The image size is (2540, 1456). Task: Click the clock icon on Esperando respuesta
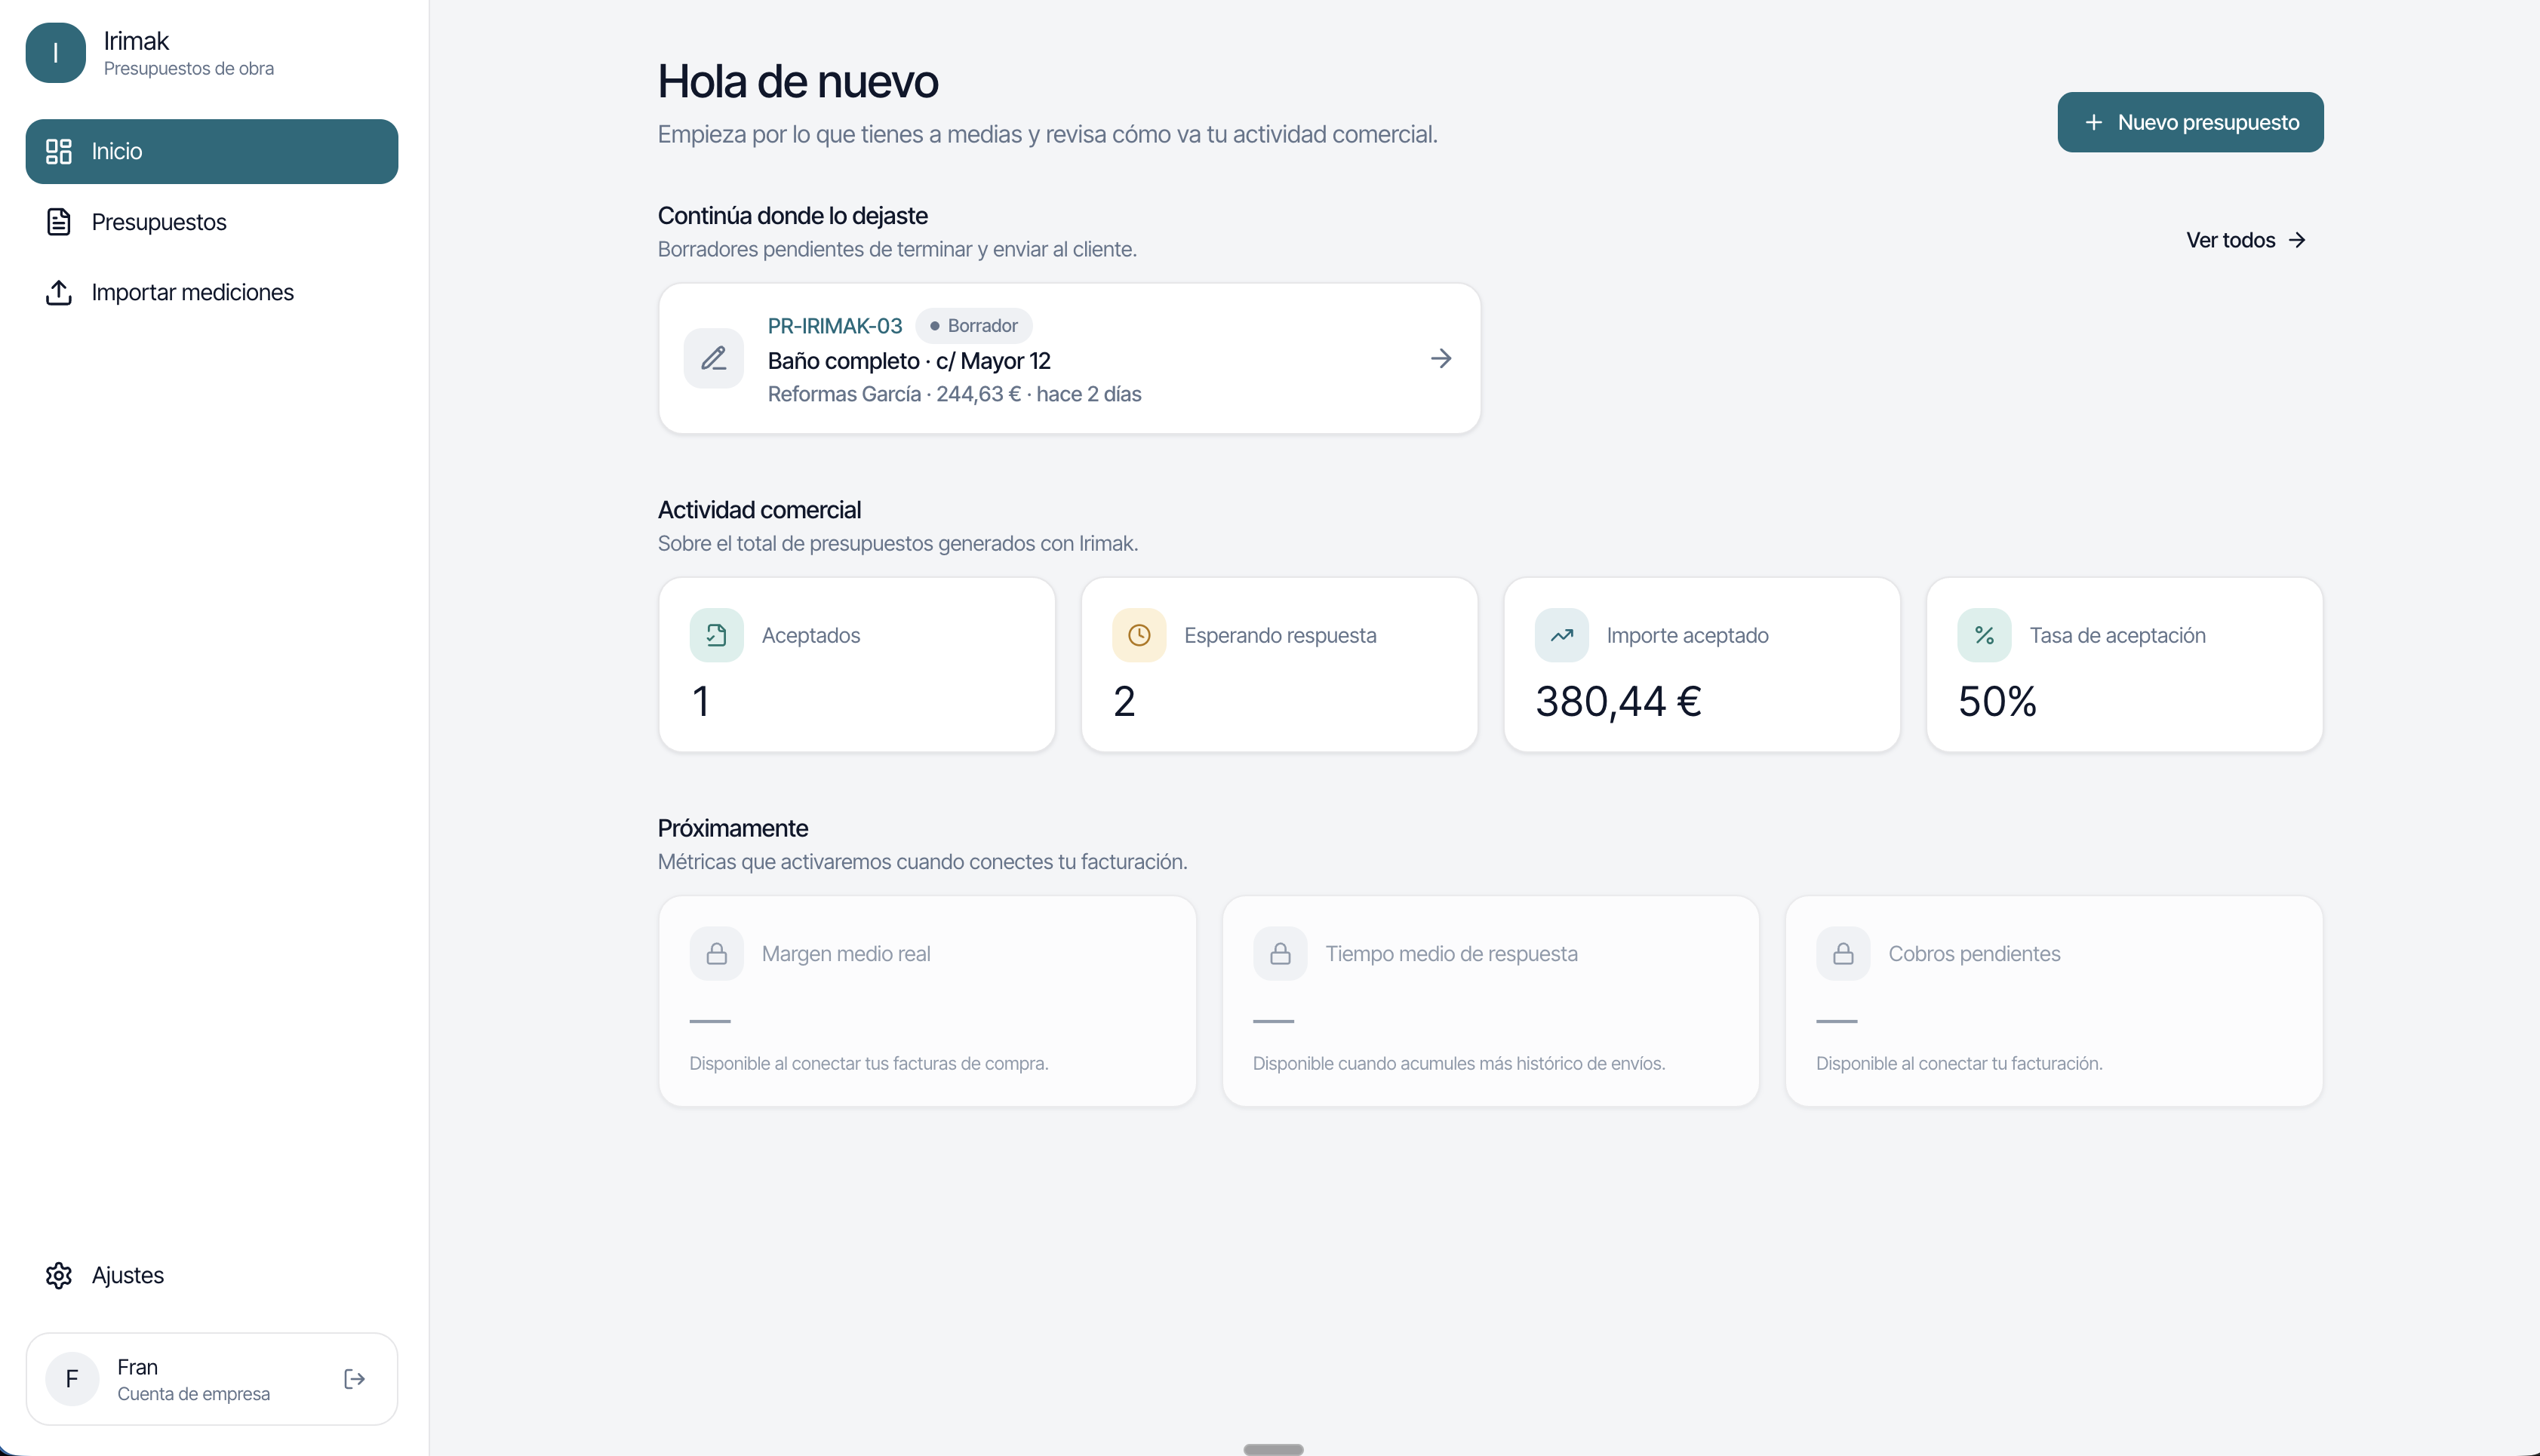click(1139, 635)
